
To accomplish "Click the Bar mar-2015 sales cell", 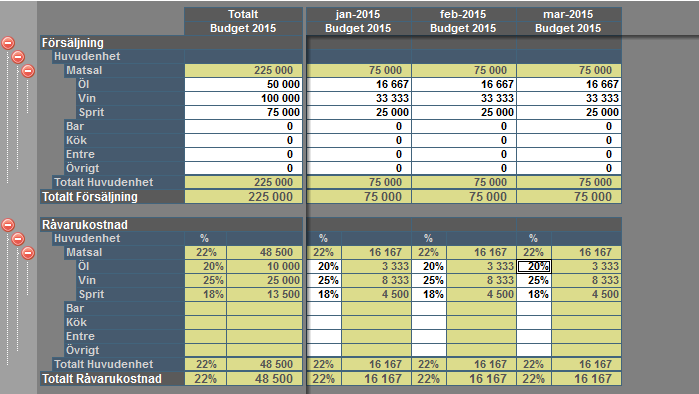I will (569, 126).
